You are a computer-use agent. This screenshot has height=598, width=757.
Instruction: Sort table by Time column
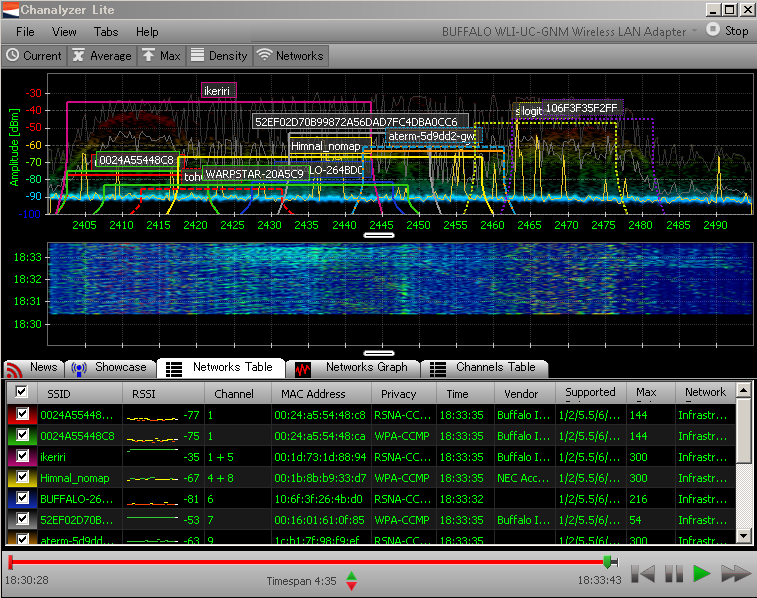click(x=465, y=393)
